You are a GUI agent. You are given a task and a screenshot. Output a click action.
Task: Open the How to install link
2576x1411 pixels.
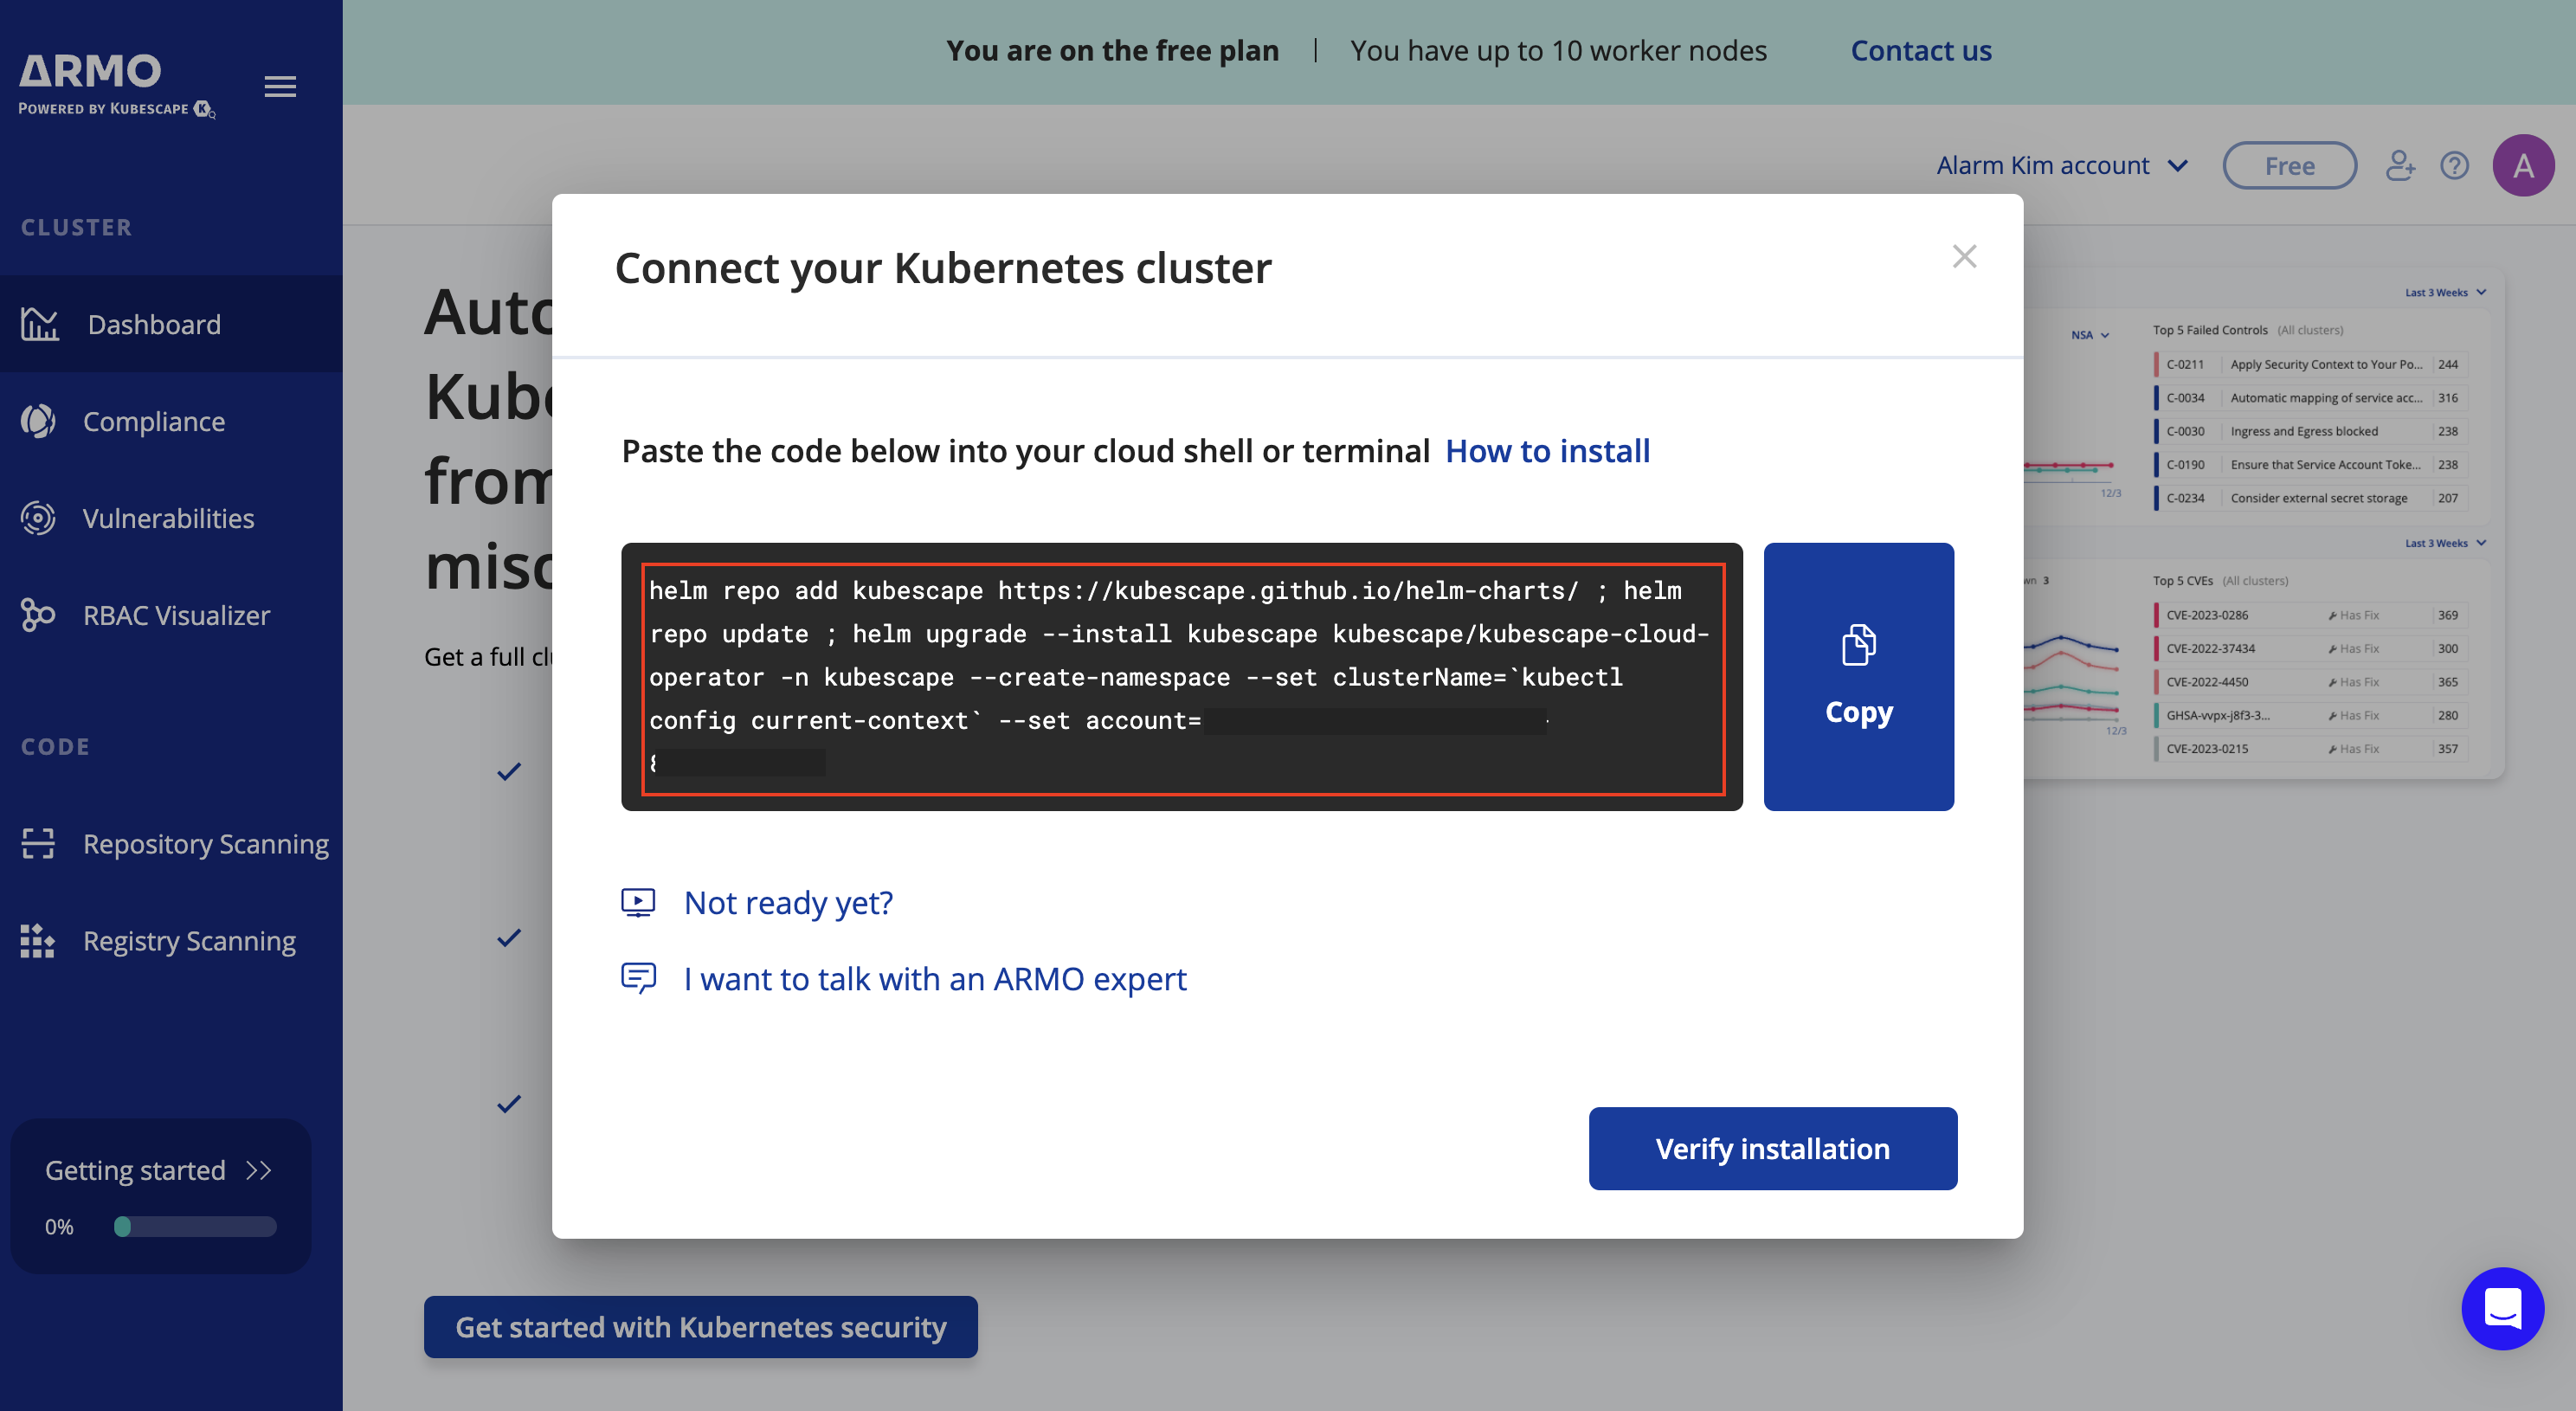point(1547,451)
